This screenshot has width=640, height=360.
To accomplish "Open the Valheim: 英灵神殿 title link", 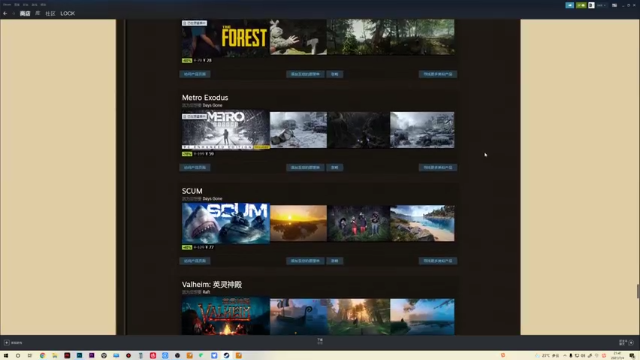I will pos(212,284).
